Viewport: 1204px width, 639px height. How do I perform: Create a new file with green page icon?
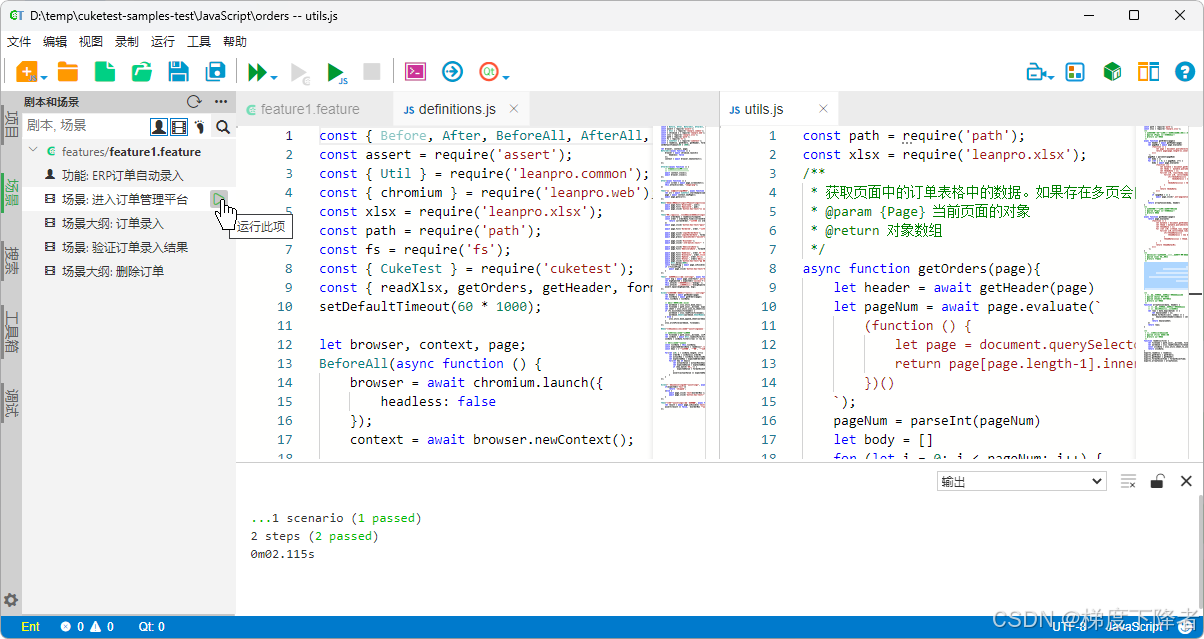pyautogui.click(x=104, y=72)
